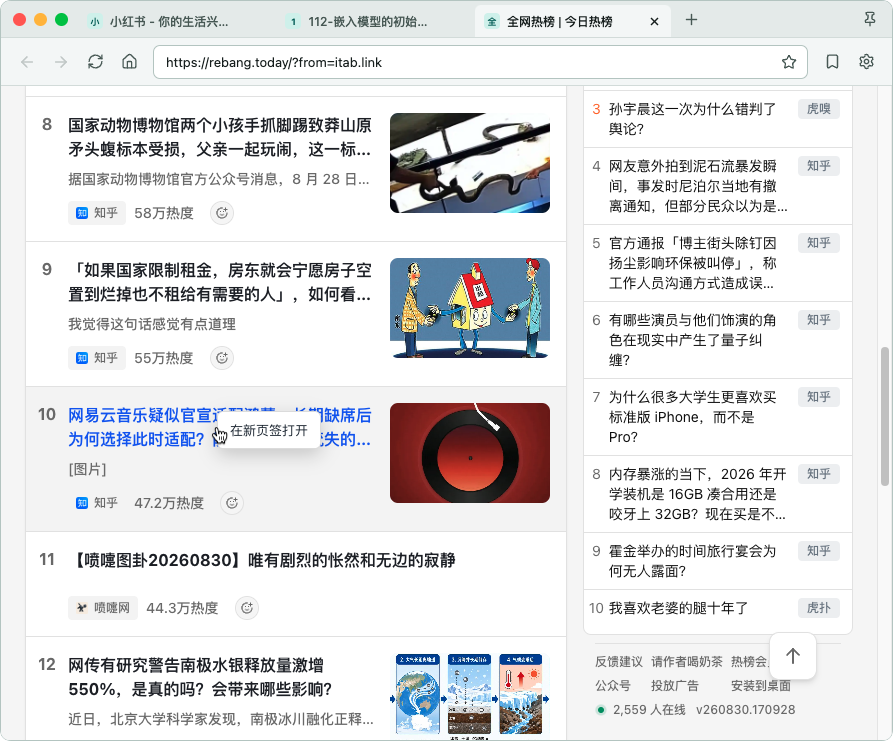The width and height of the screenshot is (893, 741).
Task: Open the 如果国家限制租金 headline
Action: click(219, 282)
